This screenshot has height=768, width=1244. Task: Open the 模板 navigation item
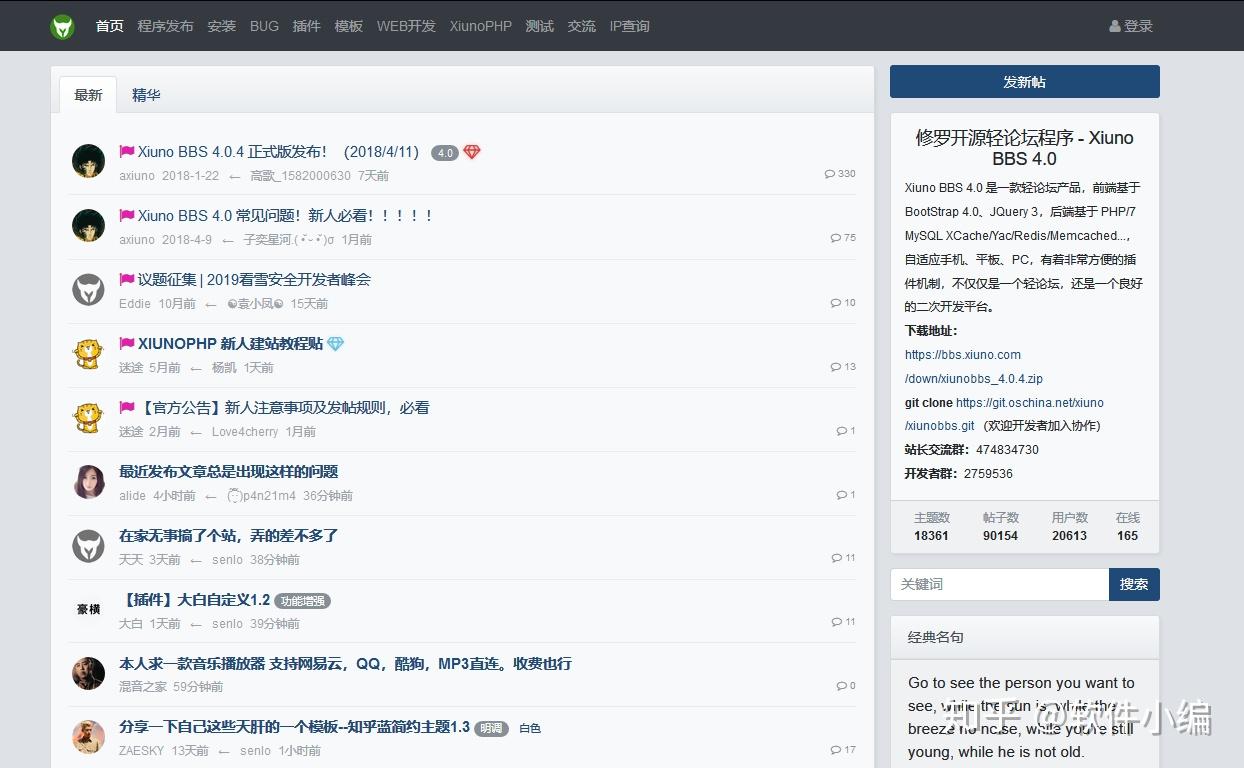click(349, 26)
